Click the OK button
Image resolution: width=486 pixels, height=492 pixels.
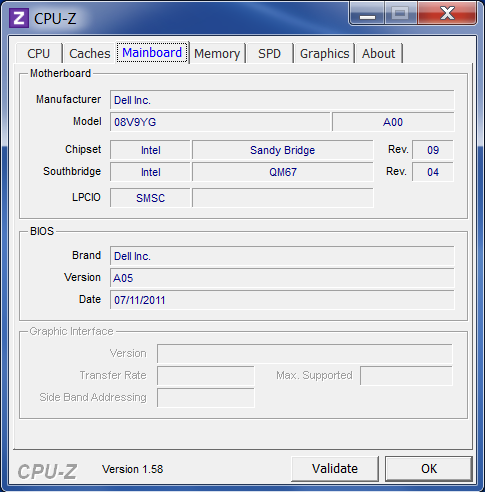[429, 469]
